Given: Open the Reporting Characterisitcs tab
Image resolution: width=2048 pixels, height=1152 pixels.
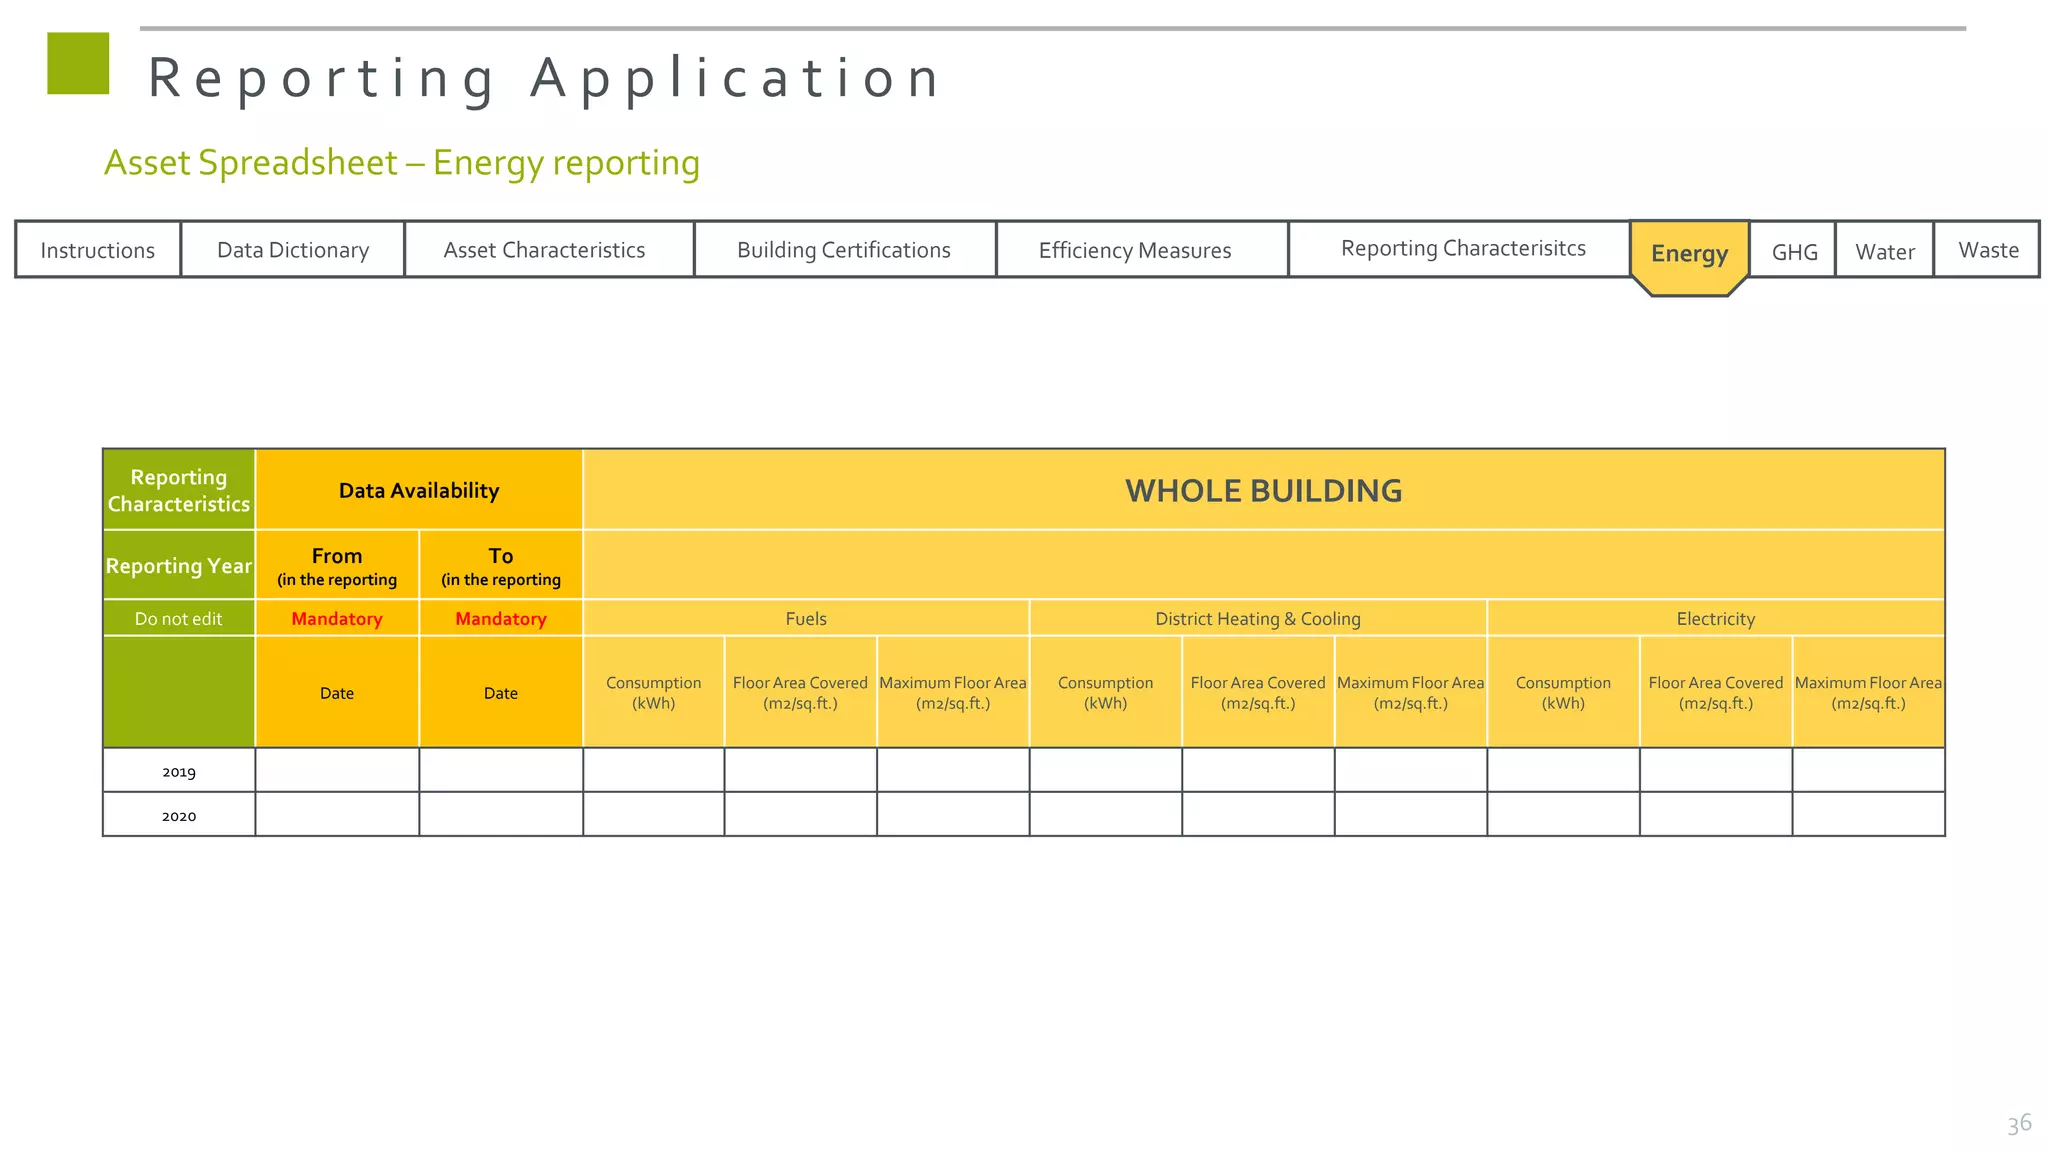Looking at the screenshot, I should coord(1460,249).
